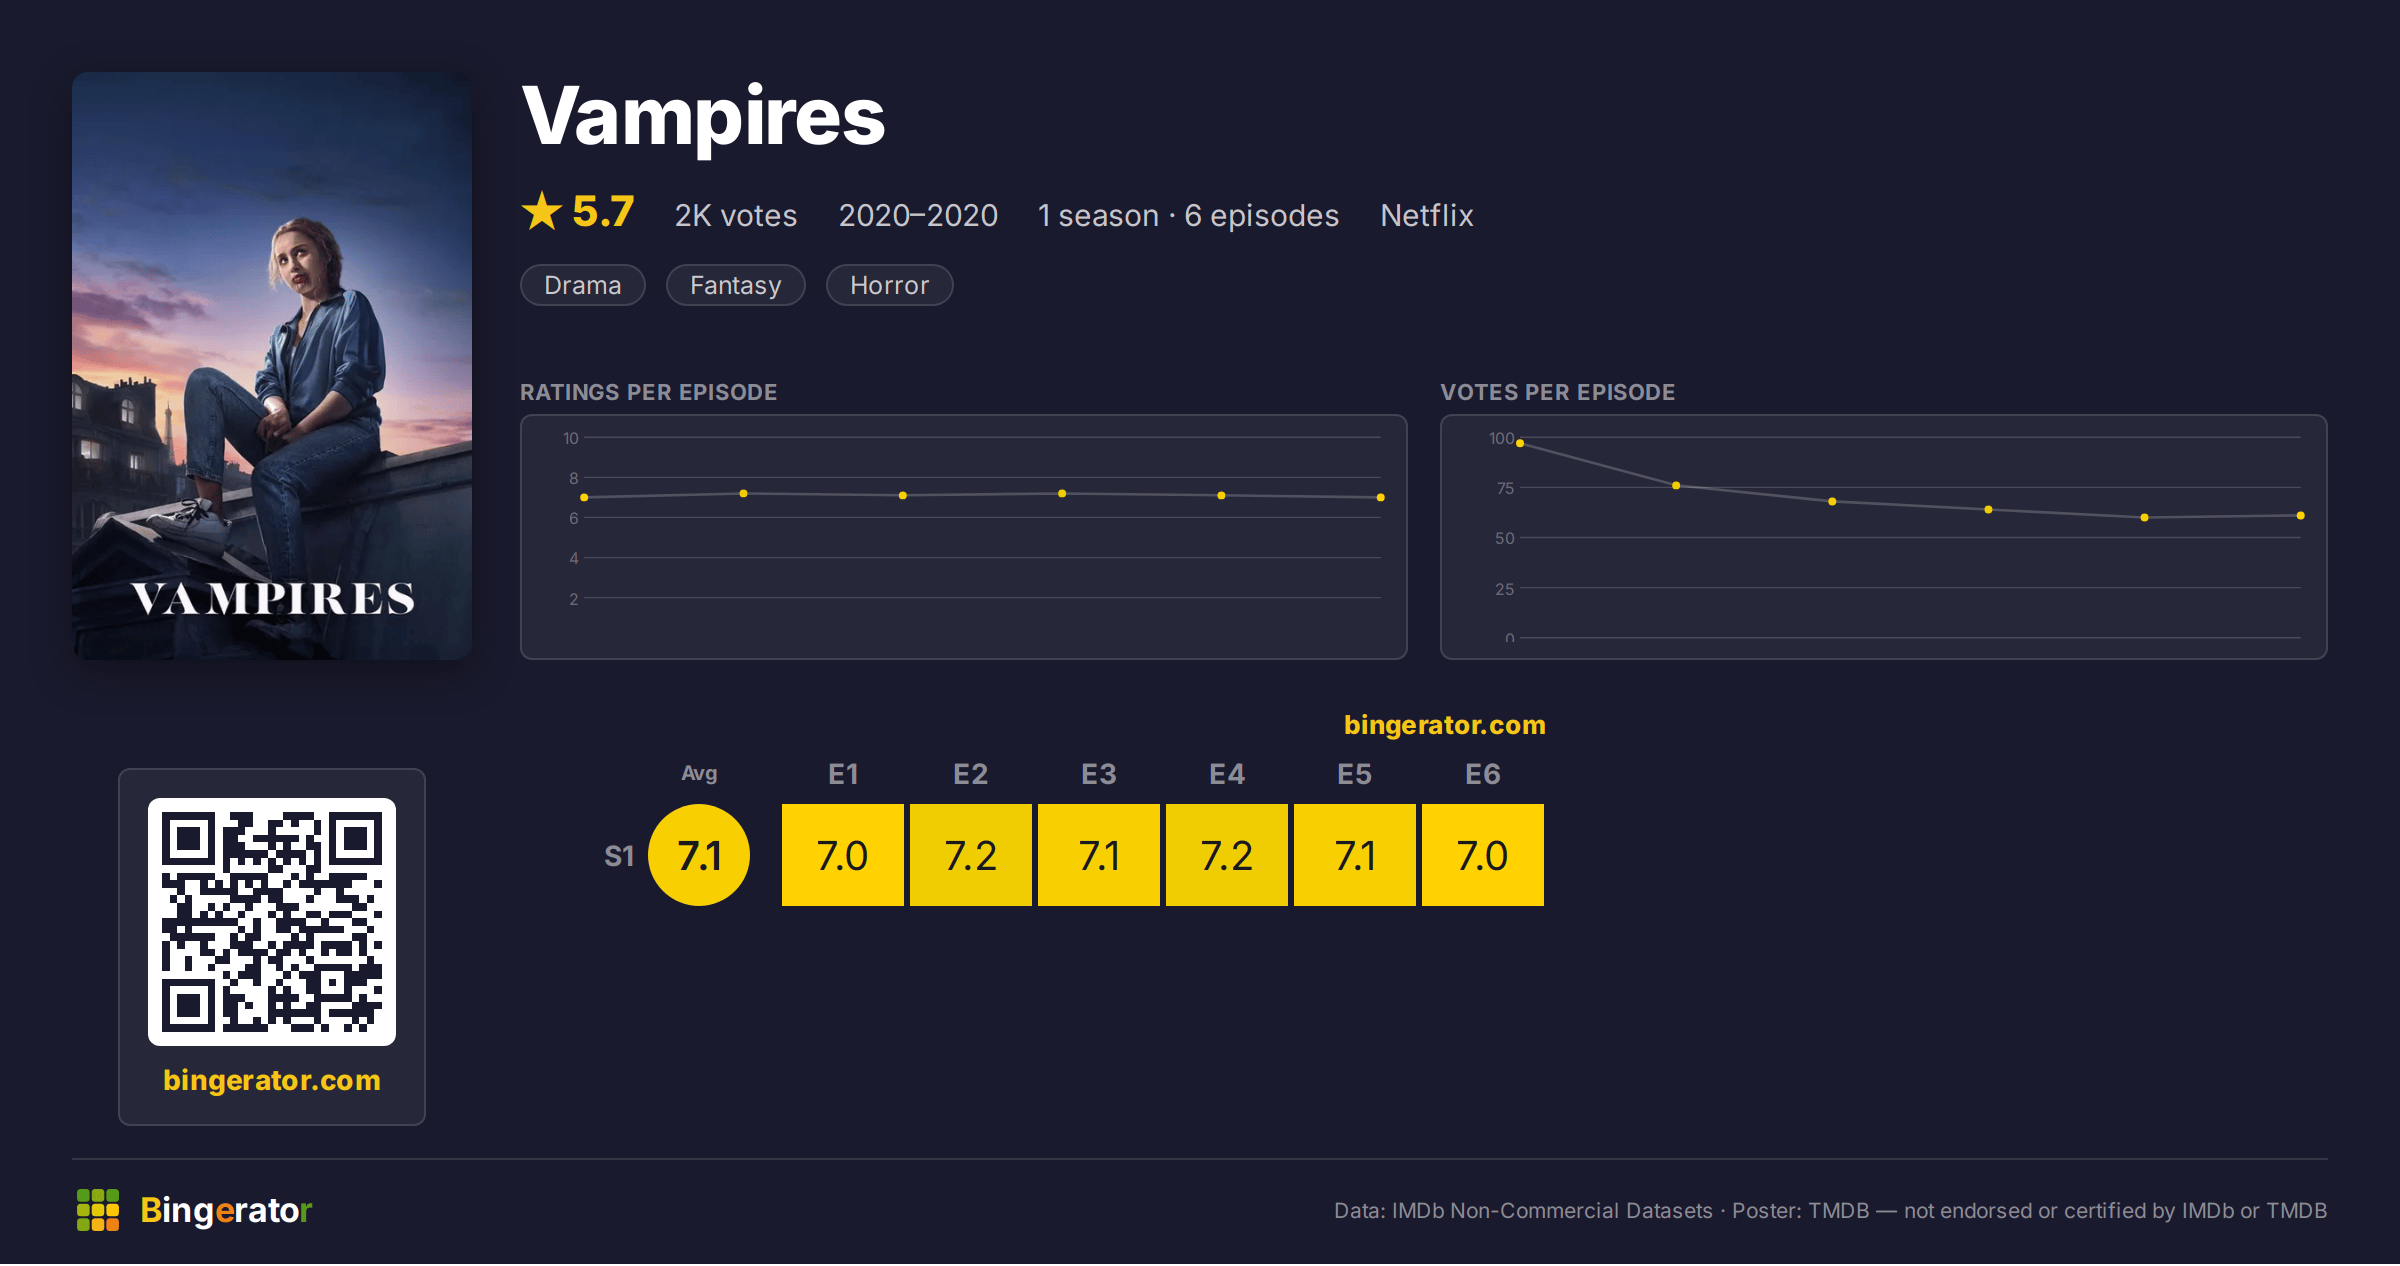Click the Bingerator brand name in footer
Image resolution: width=2400 pixels, height=1266 pixels.
[226, 1210]
